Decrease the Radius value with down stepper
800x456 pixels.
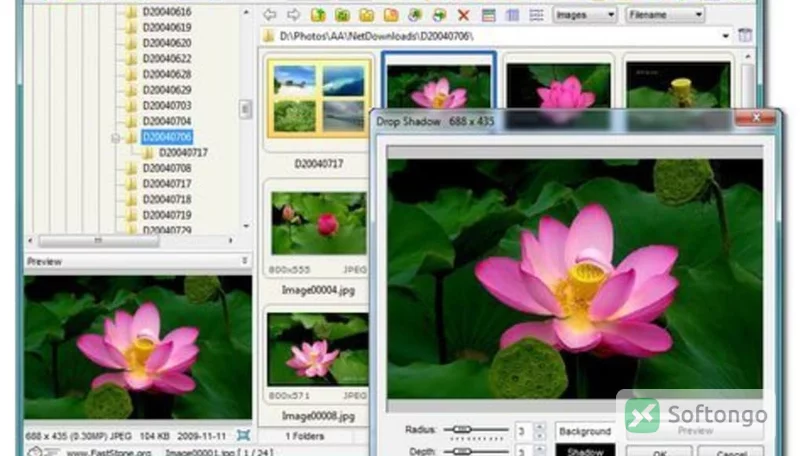540,436
